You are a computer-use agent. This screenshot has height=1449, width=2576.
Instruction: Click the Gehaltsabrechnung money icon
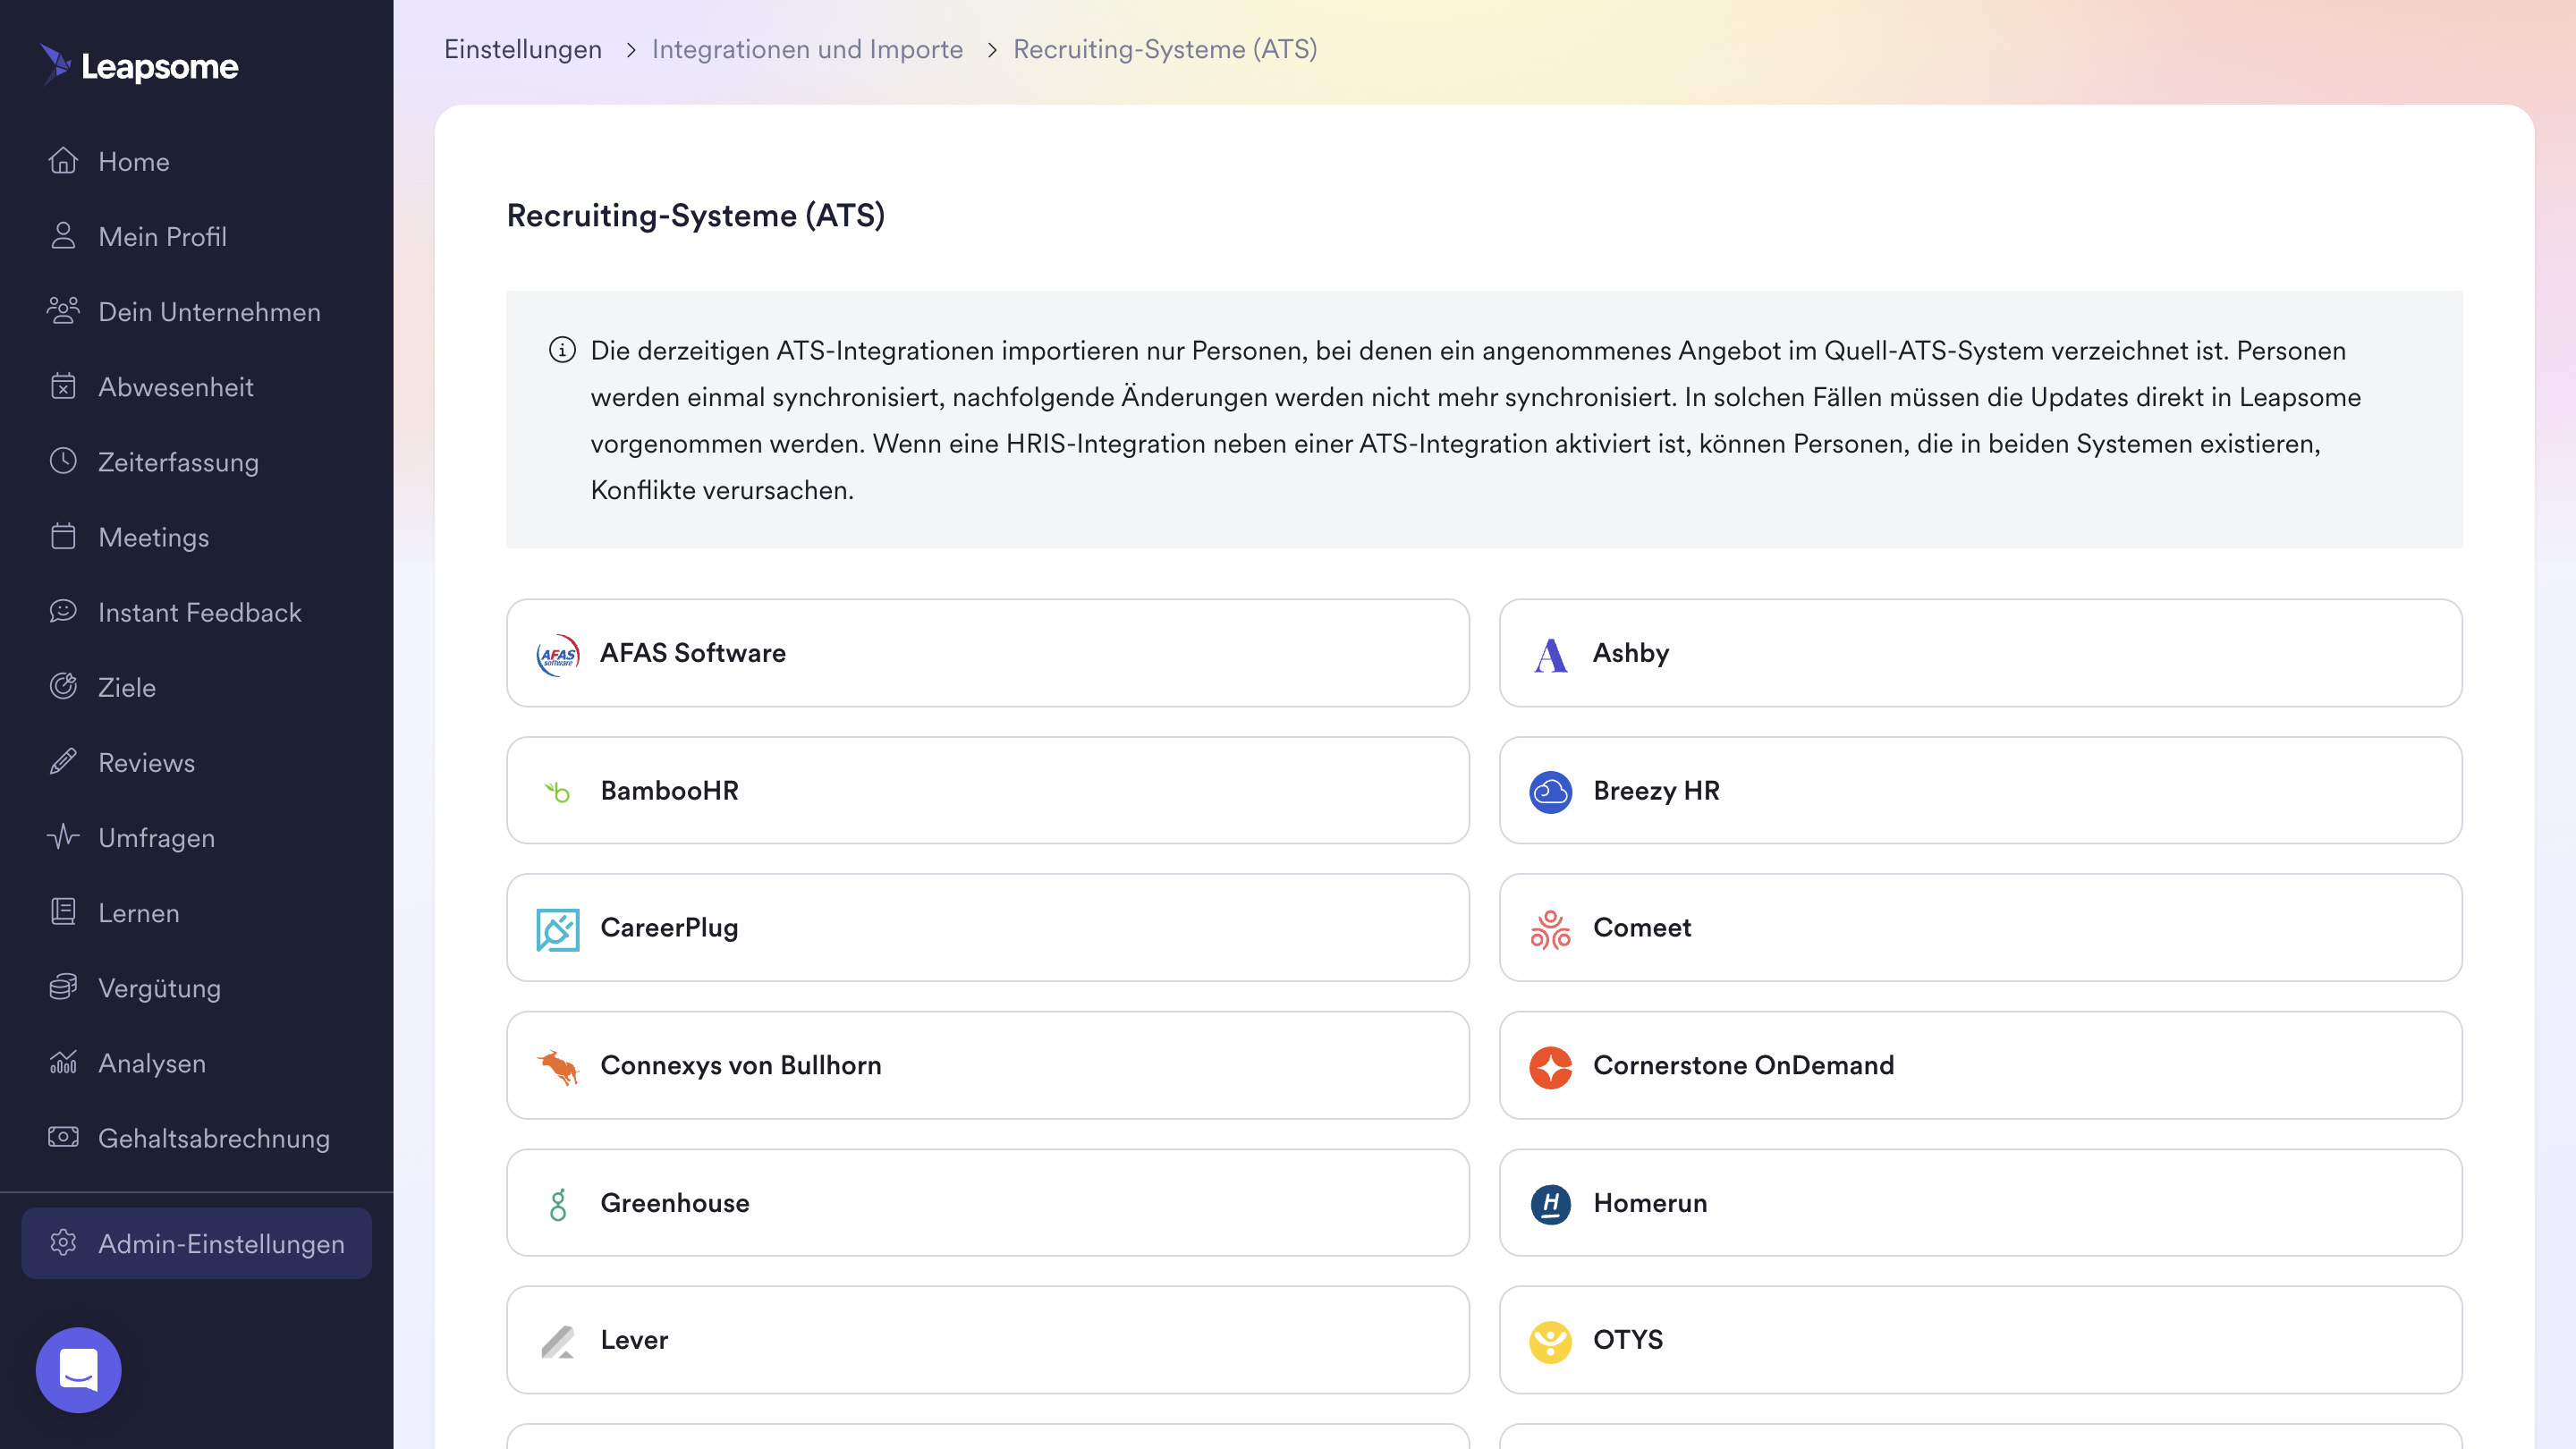pos(63,1137)
